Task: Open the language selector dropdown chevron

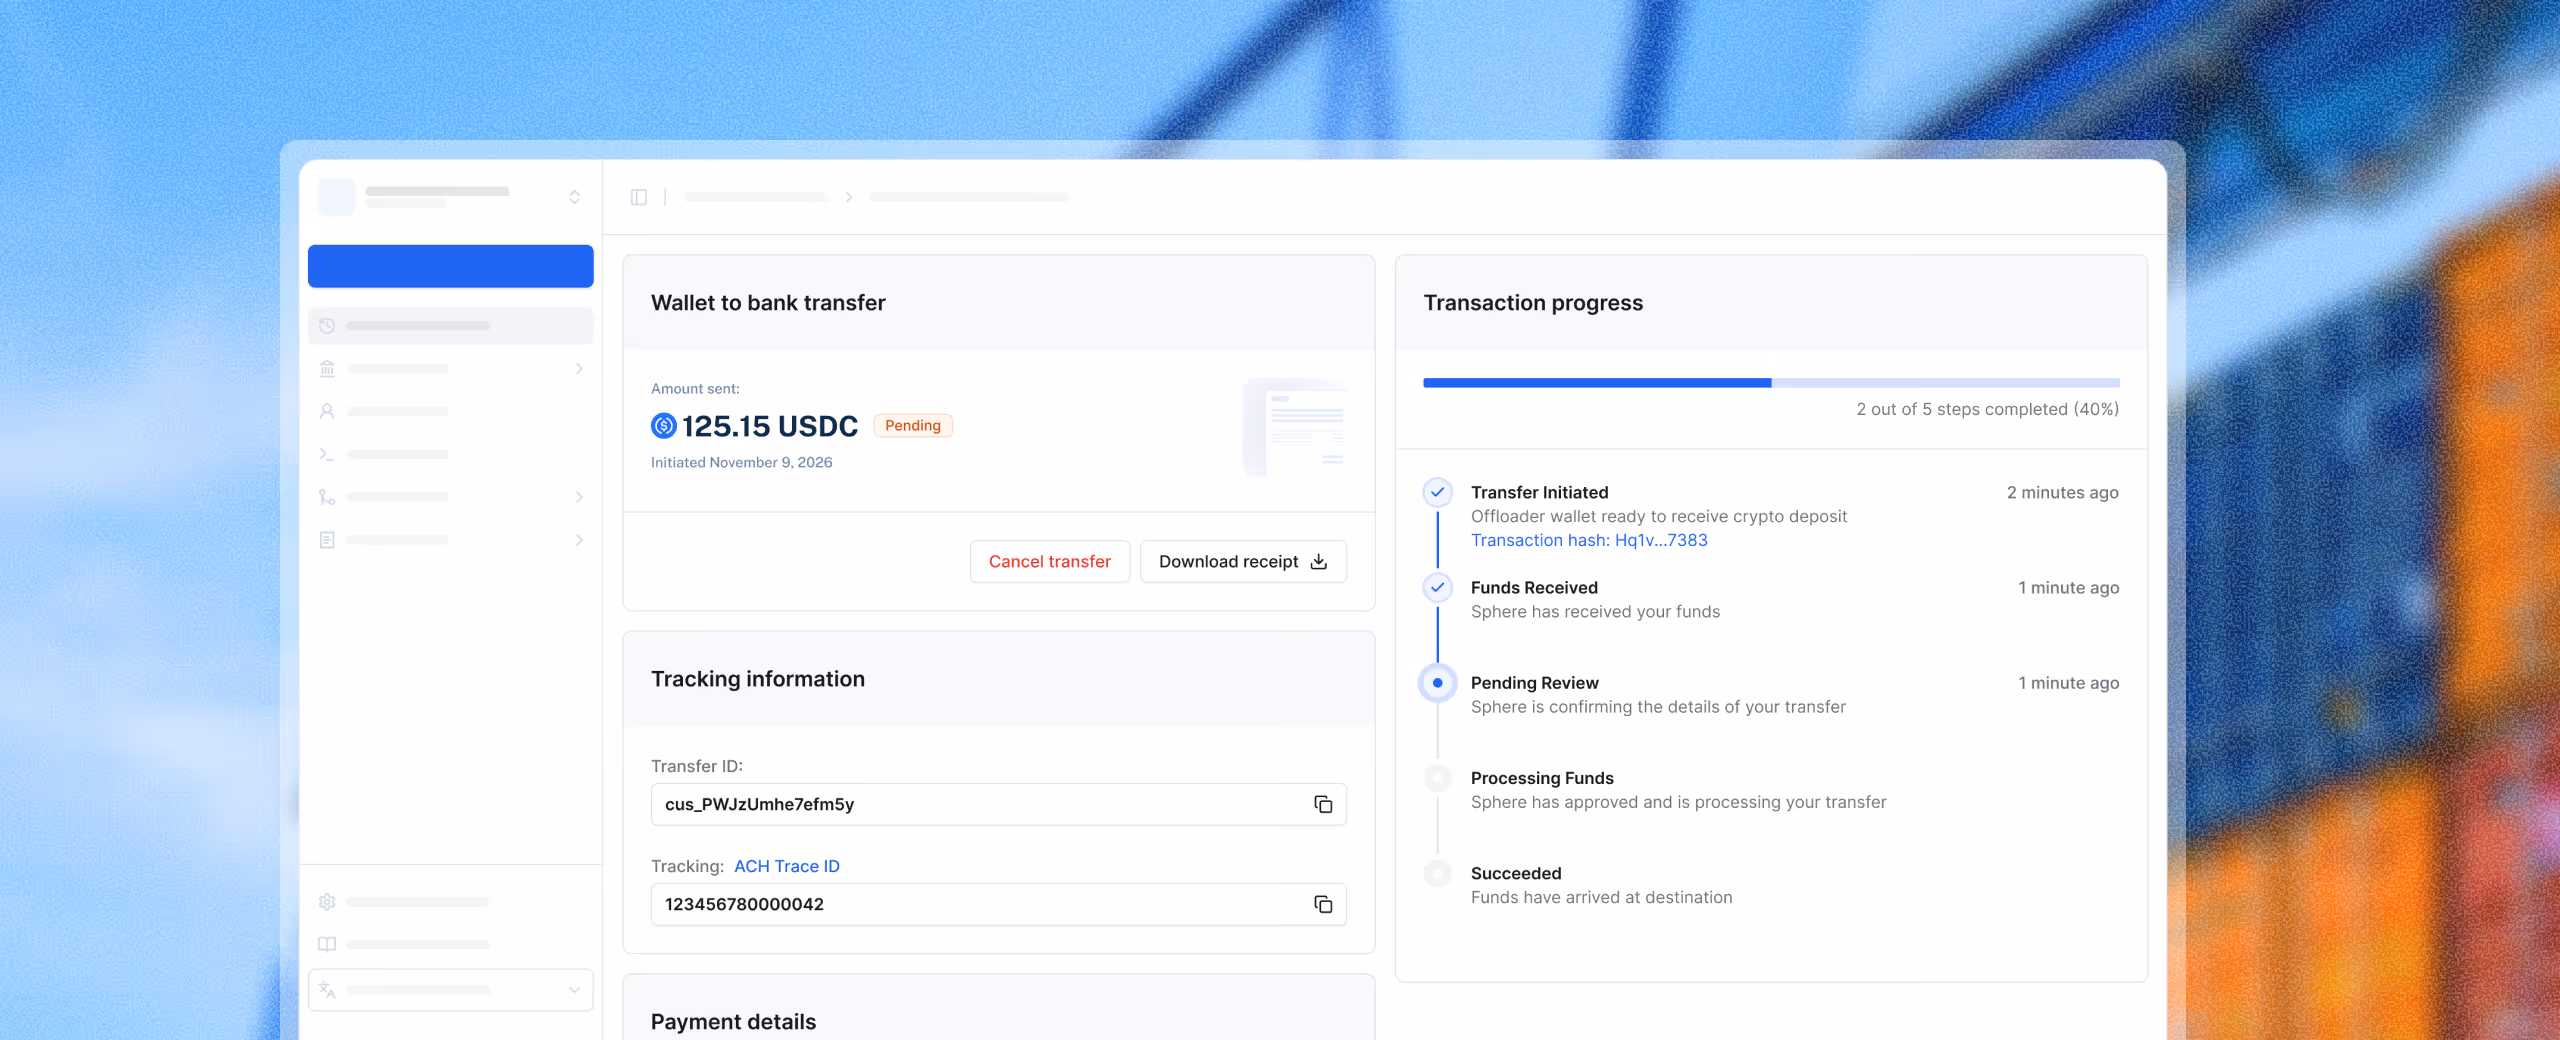Action: (x=575, y=990)
